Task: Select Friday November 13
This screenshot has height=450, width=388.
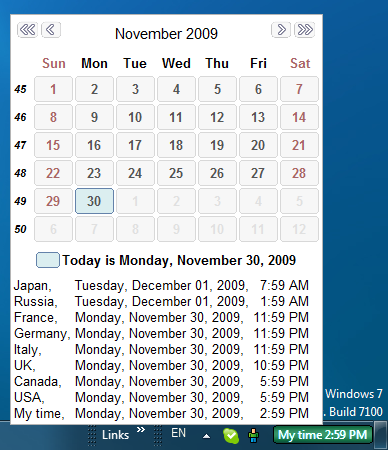Action: pos(258,117)
